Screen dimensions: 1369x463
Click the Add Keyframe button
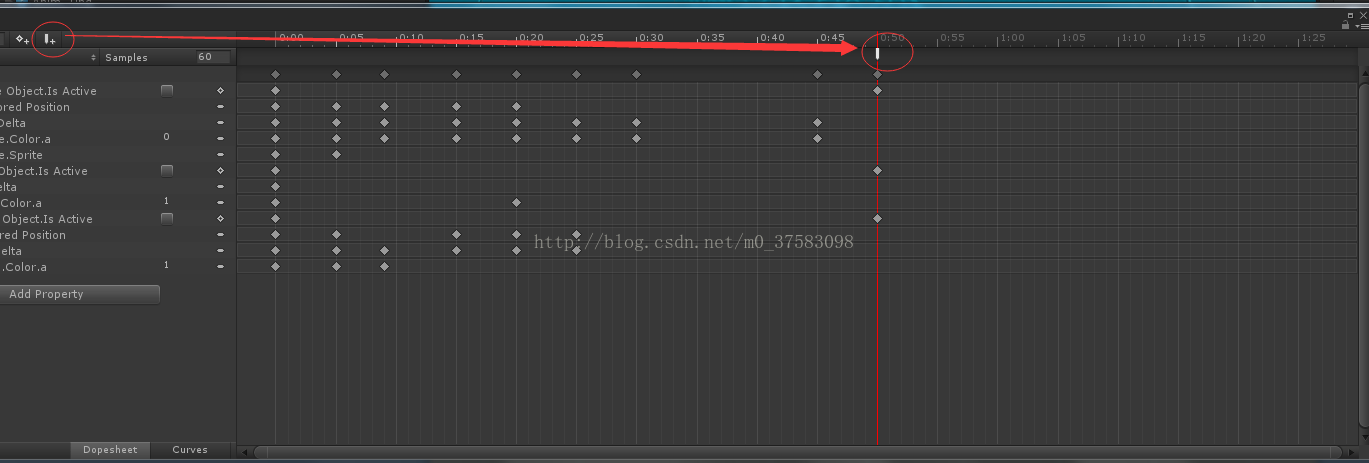tap(21, 39)
